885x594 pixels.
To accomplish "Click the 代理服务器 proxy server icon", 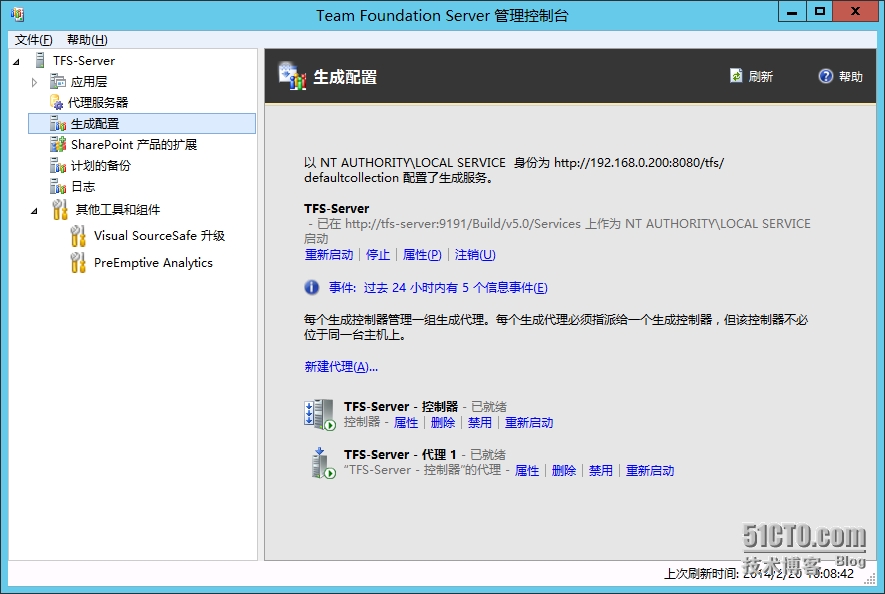I will (x=56, y=102).
